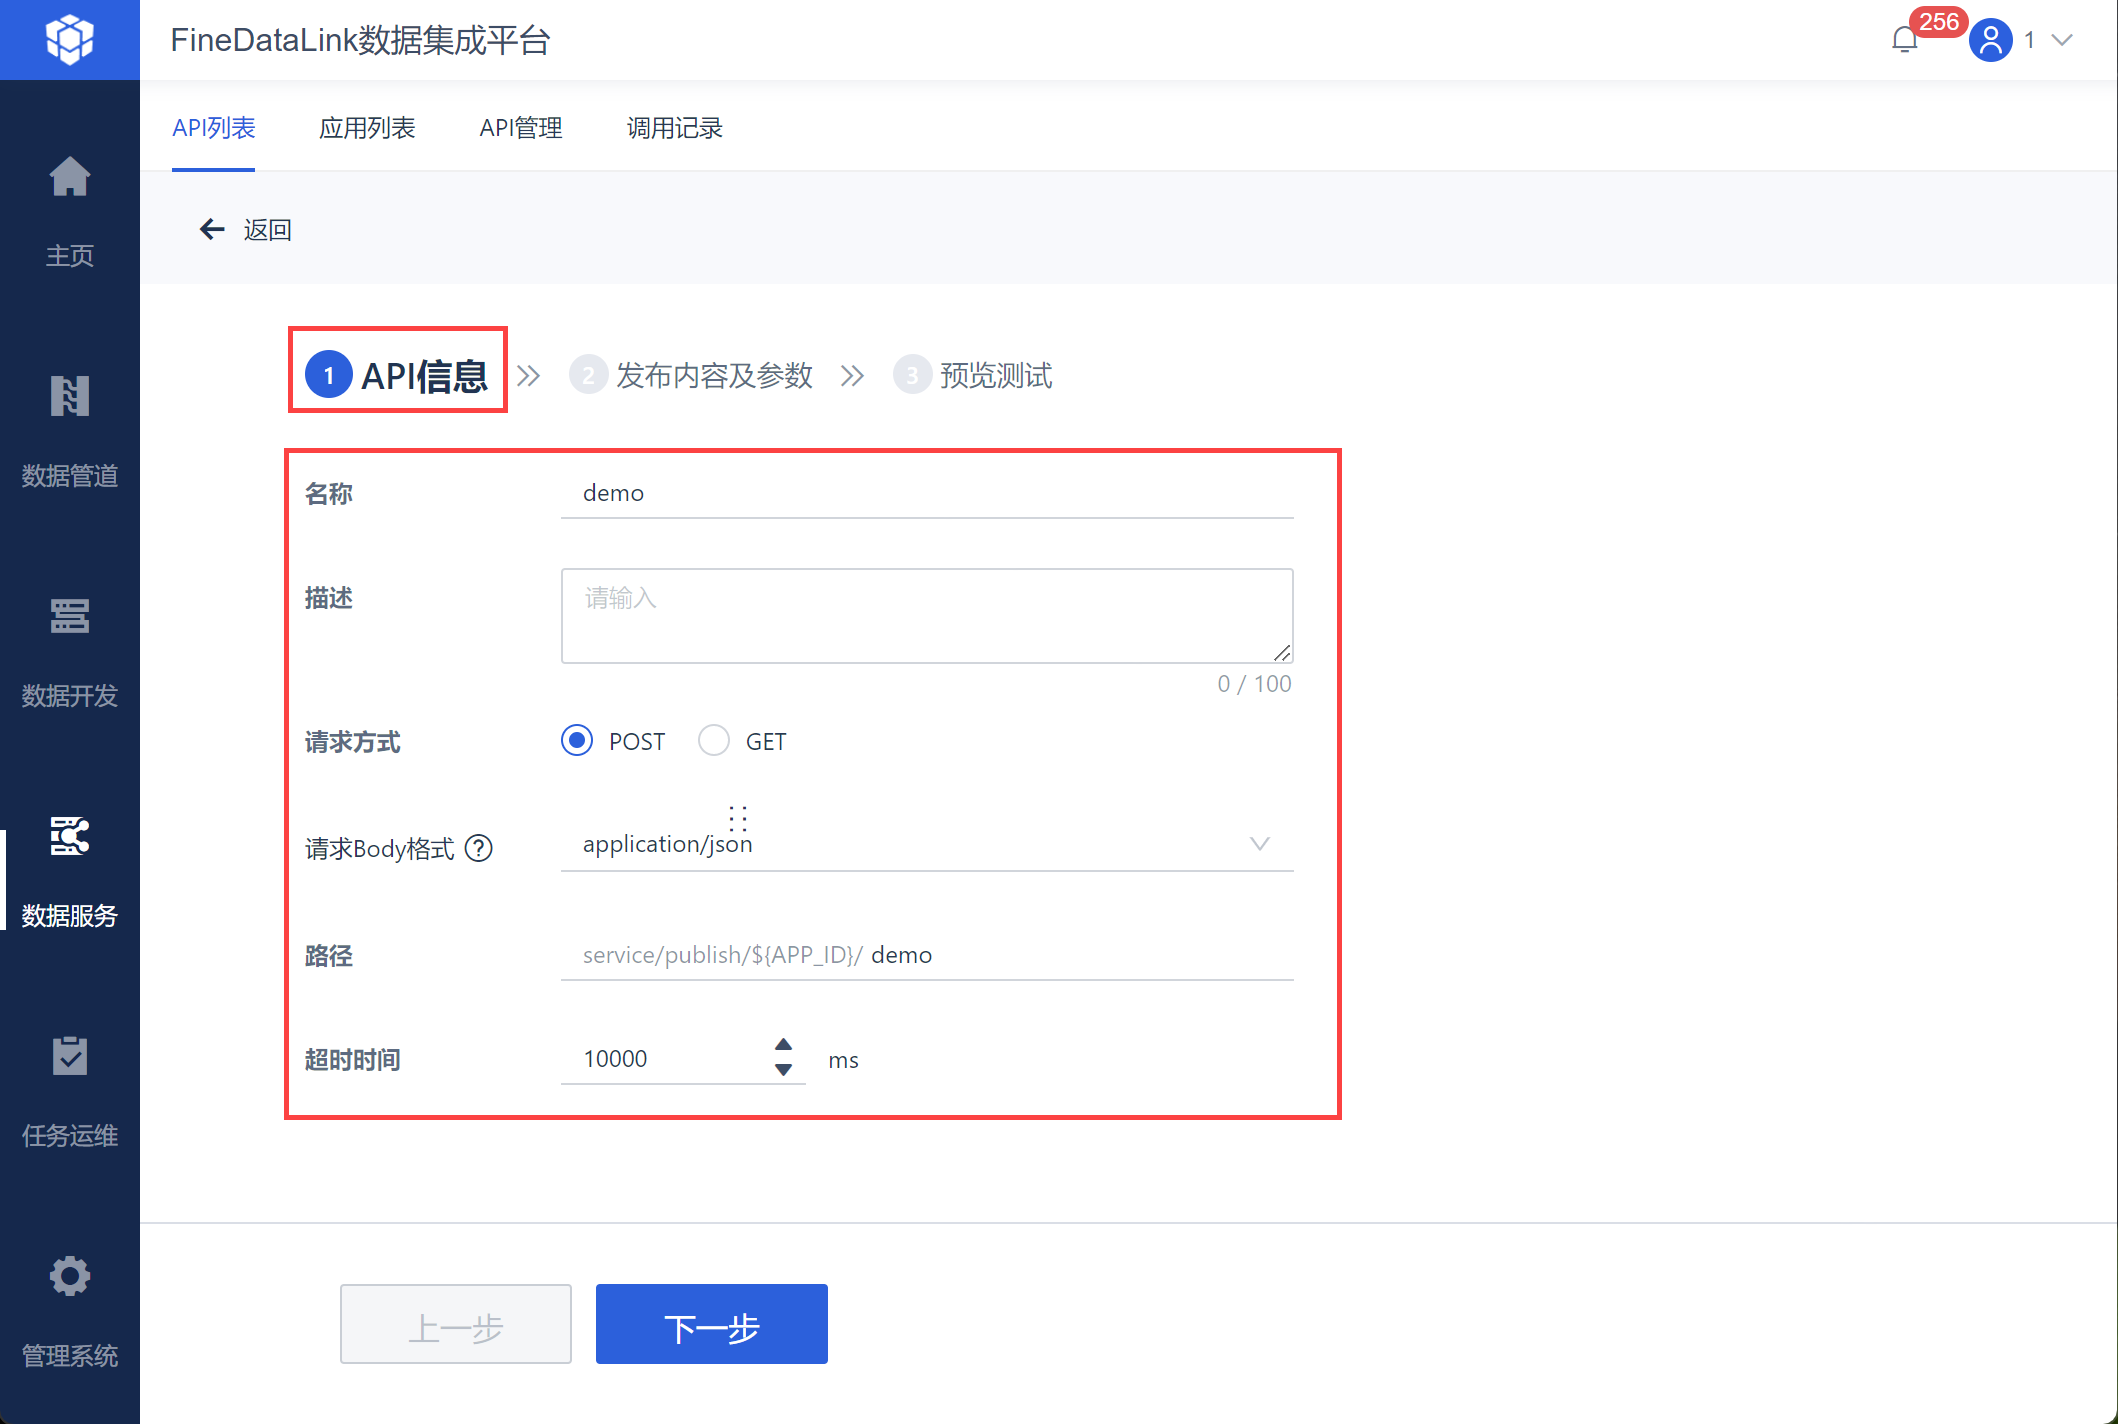Open the home page sidebar icon
2118x1424 pixels.
click(x=70, y=178)
